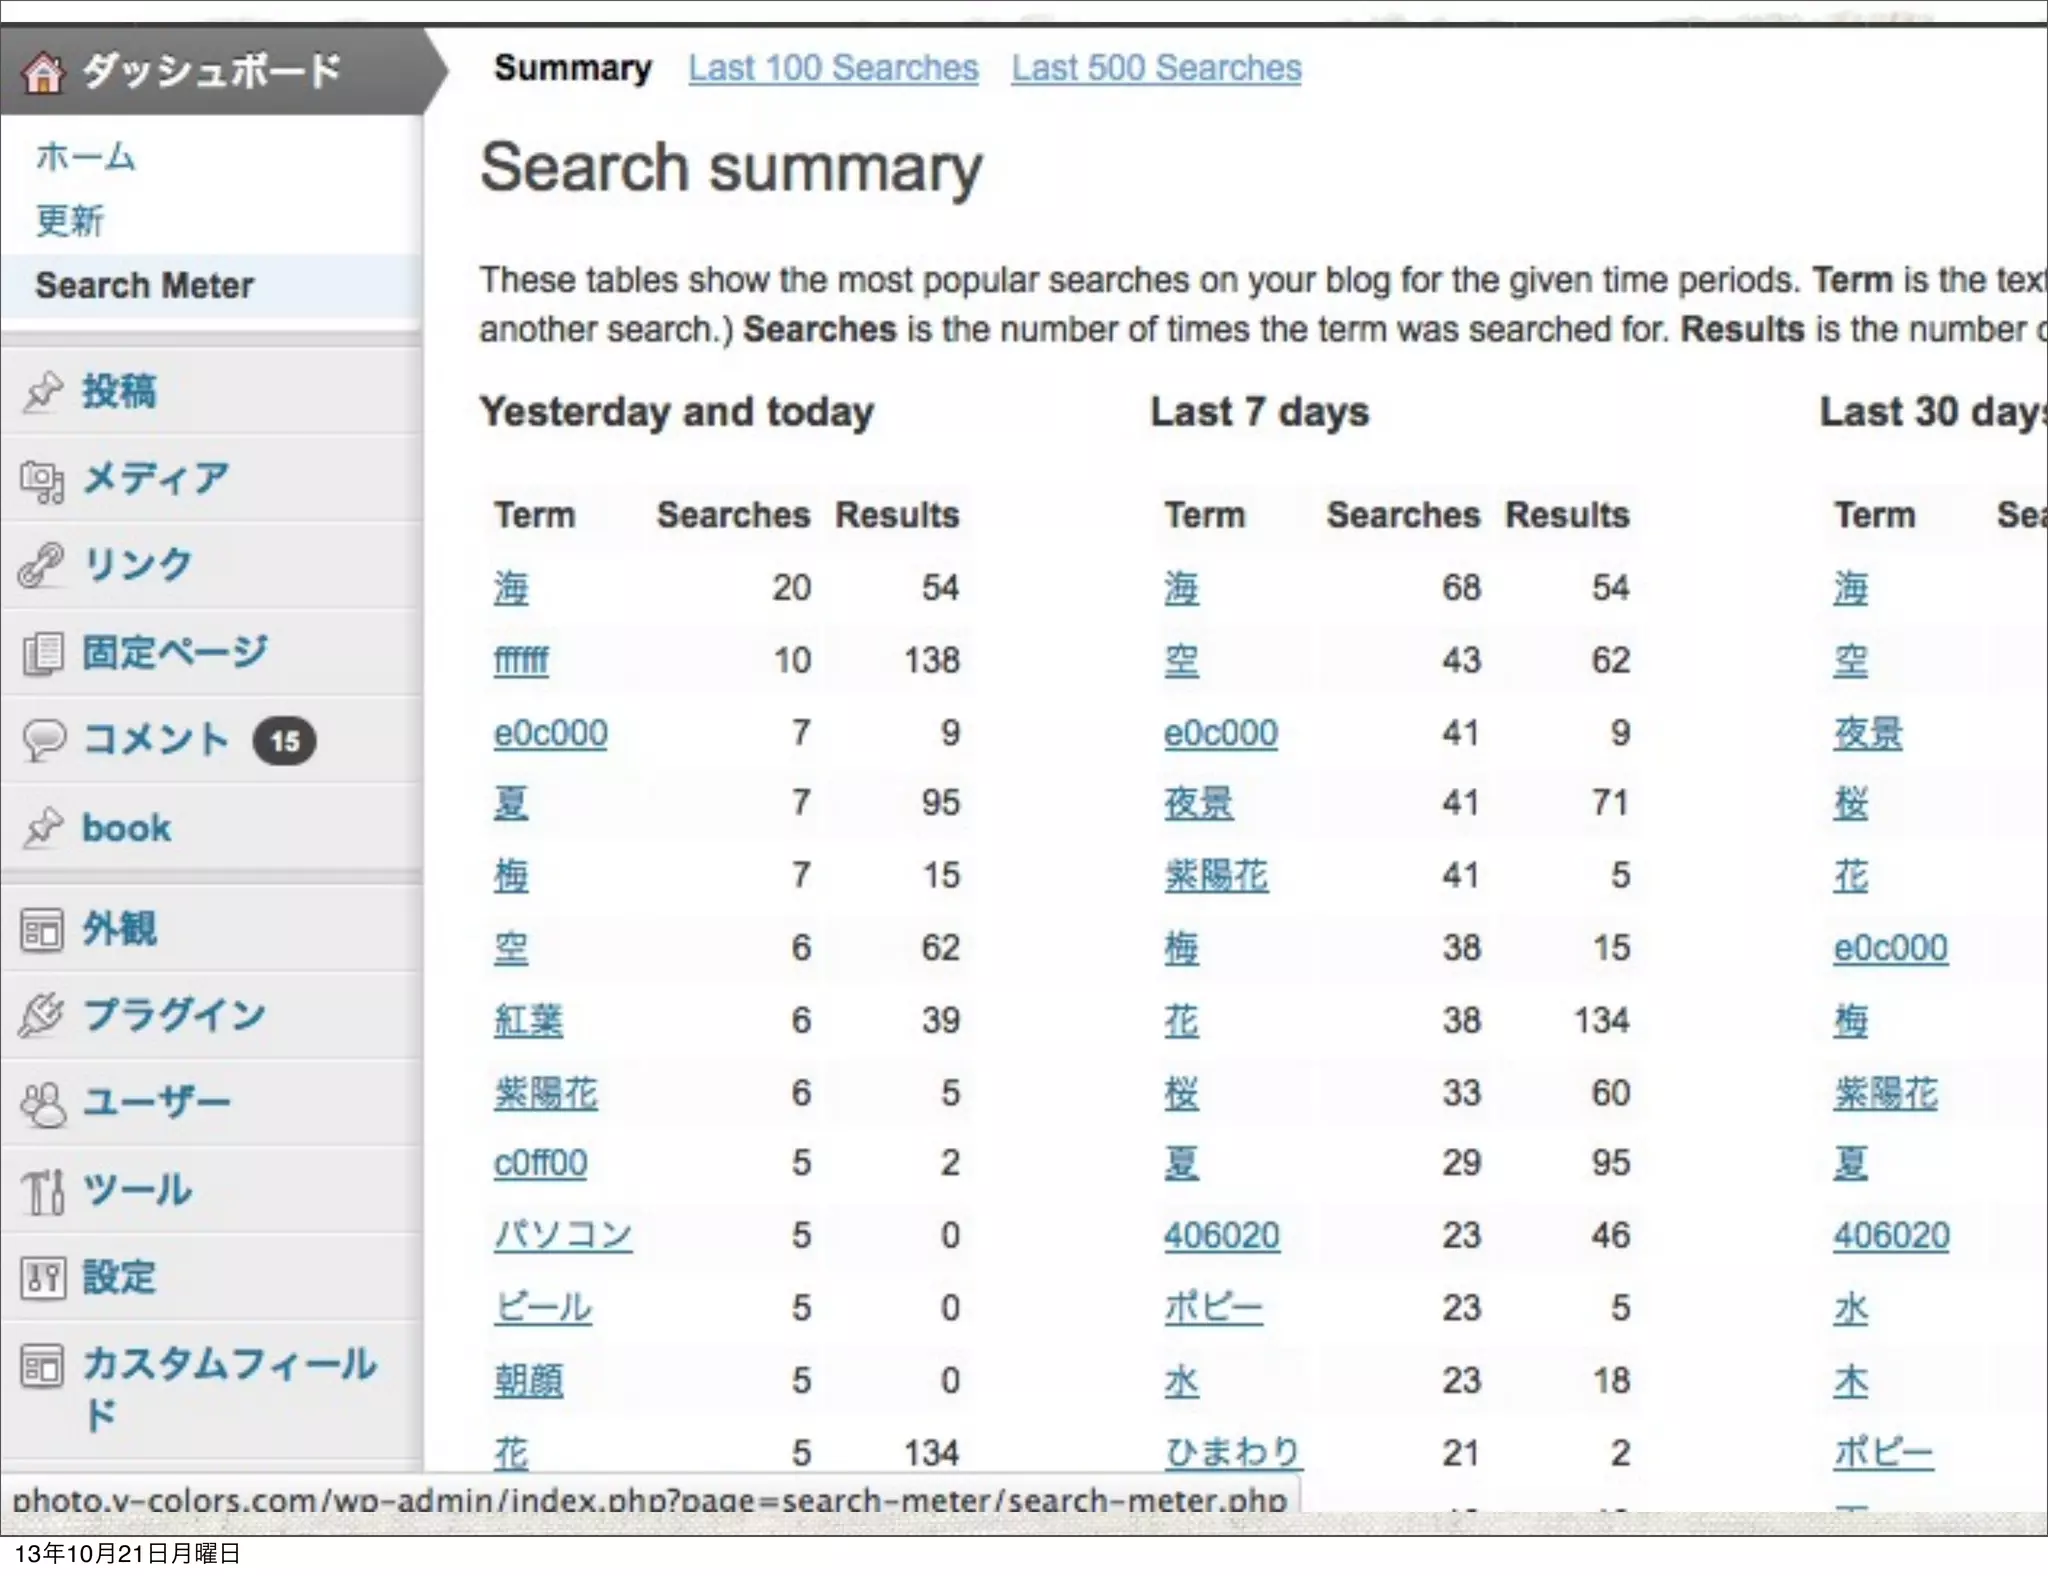The width and height of the screenshot is (2048, 1576).
Task: Click the appearance icon beside 外観
Action: (x=43, y=930)
